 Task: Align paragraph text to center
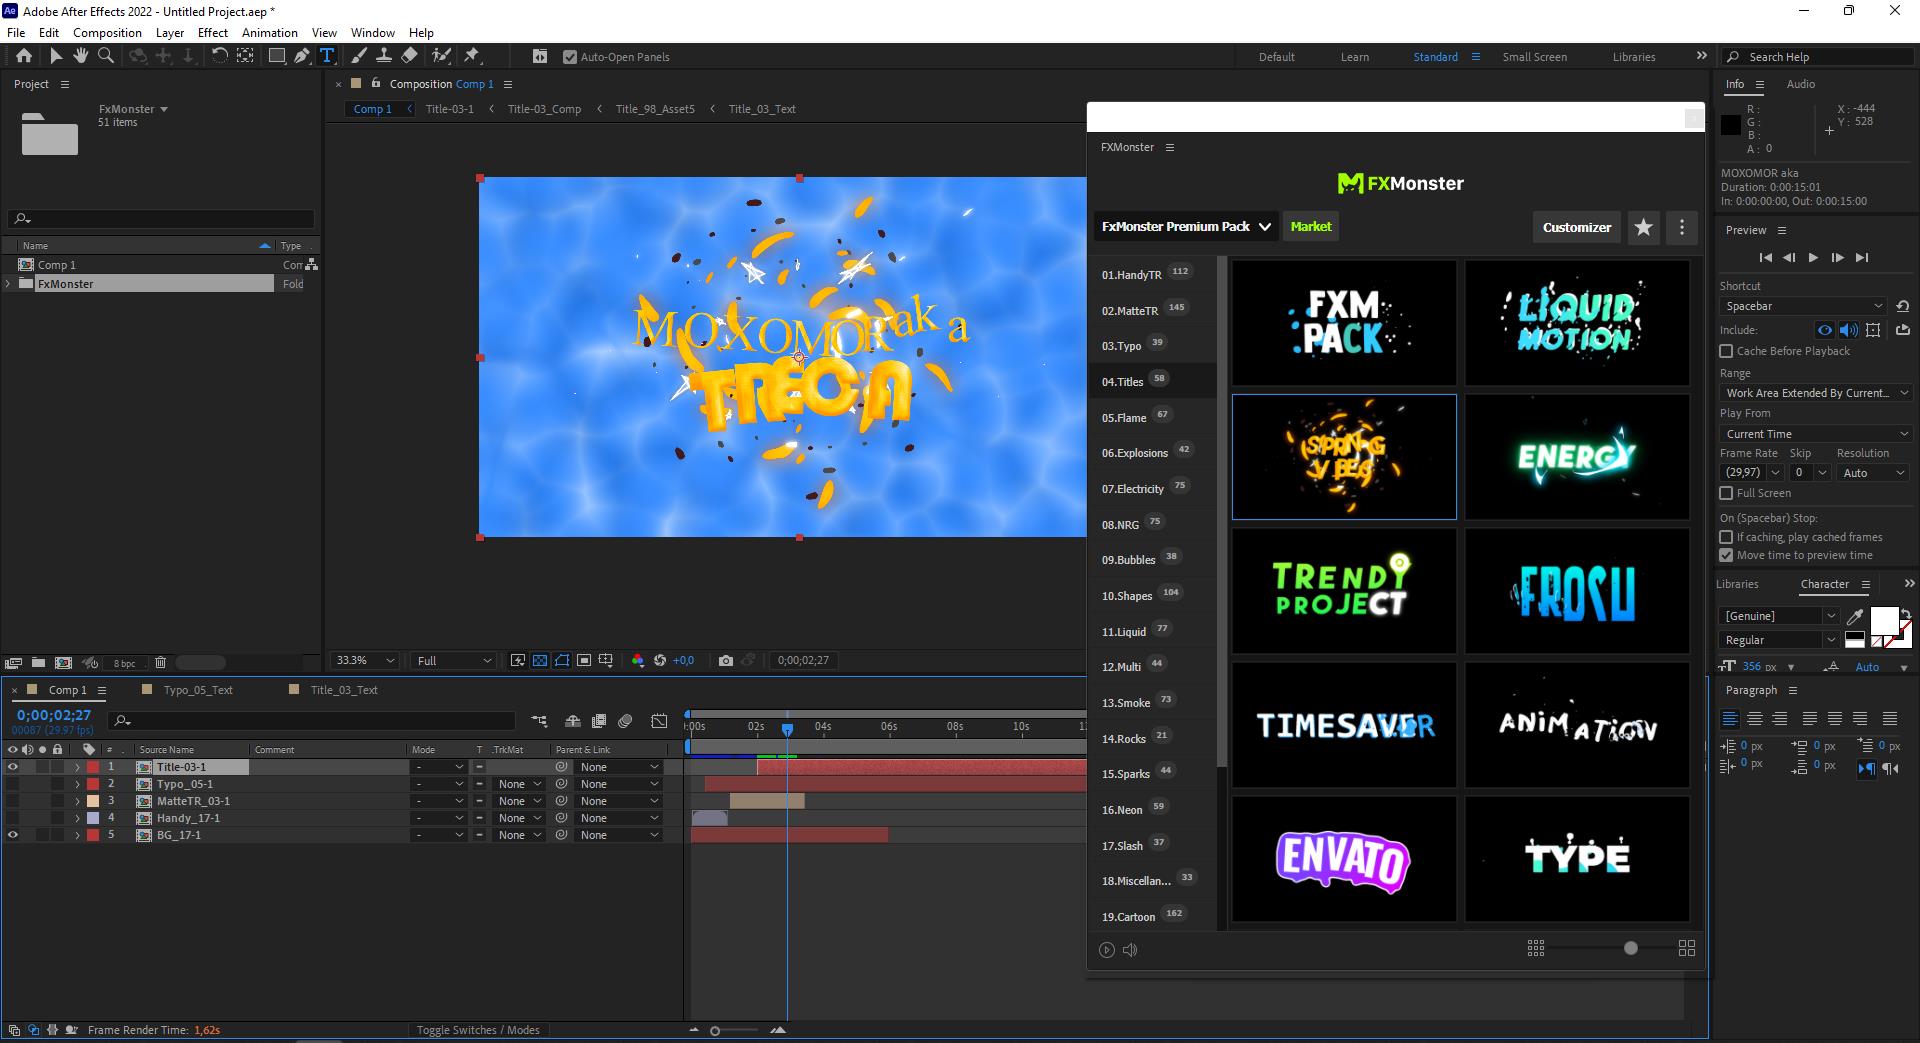1755,718
